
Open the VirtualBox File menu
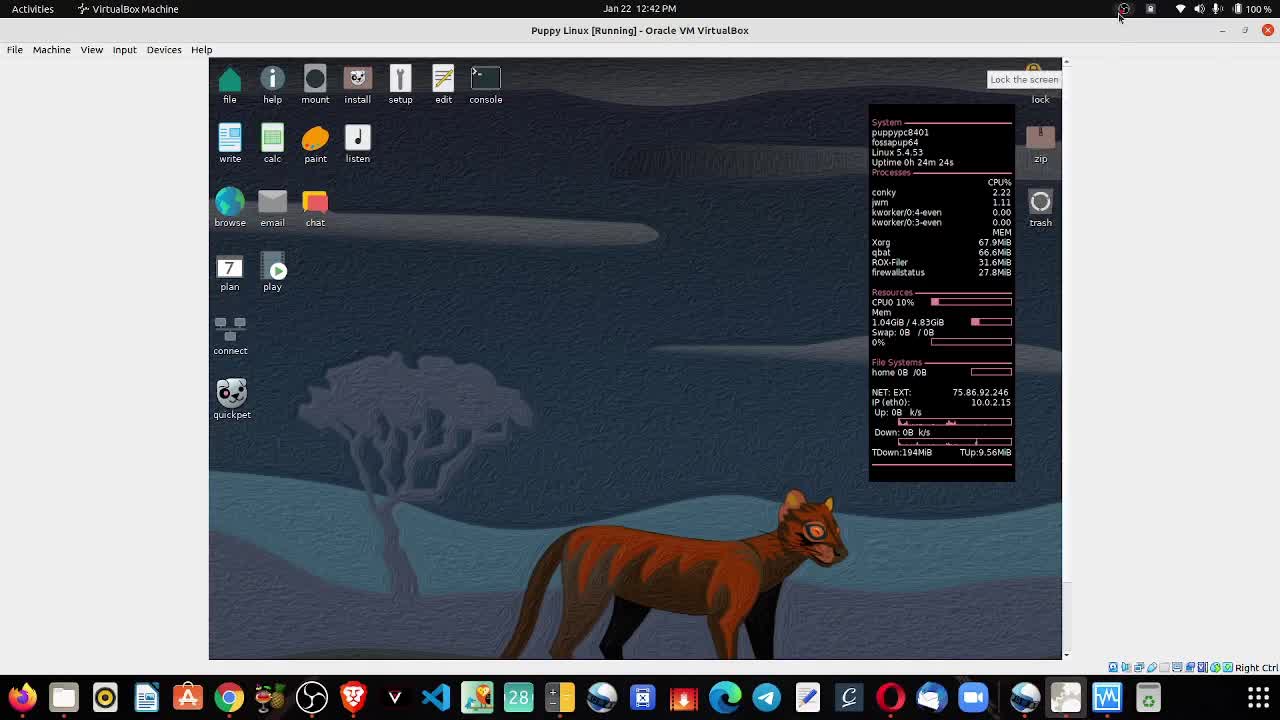tap(15, 49)
